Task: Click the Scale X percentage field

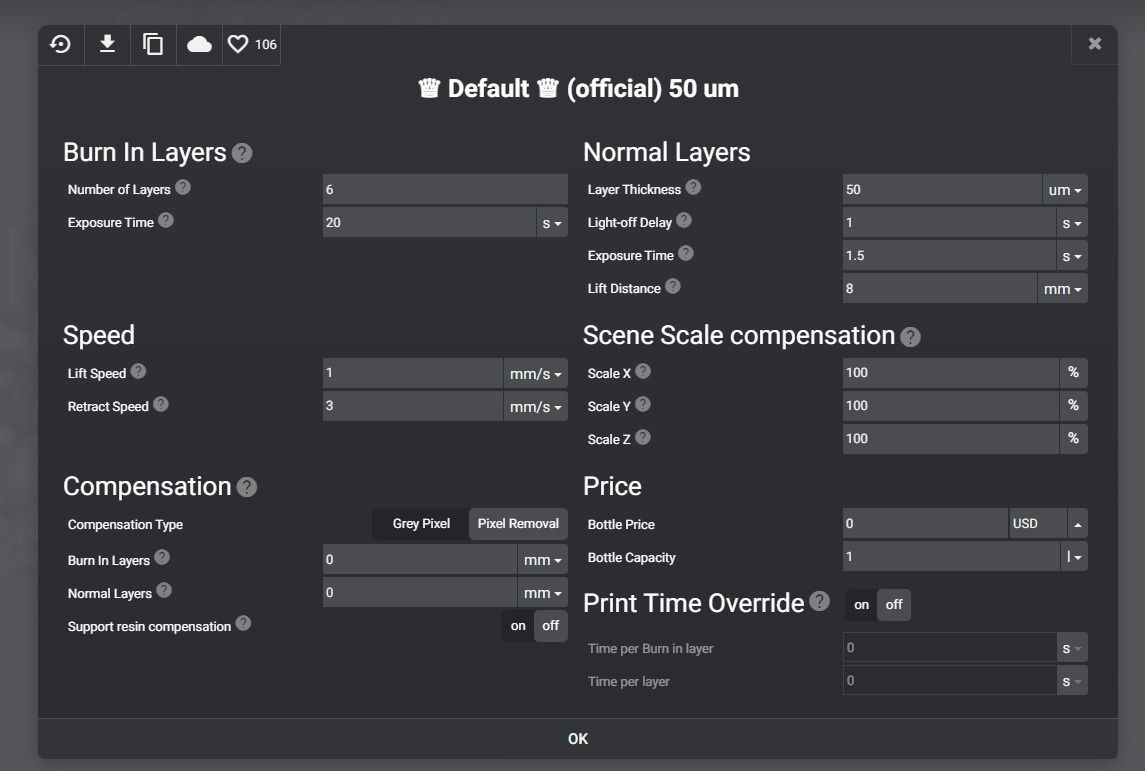Action: click(950, 373)
